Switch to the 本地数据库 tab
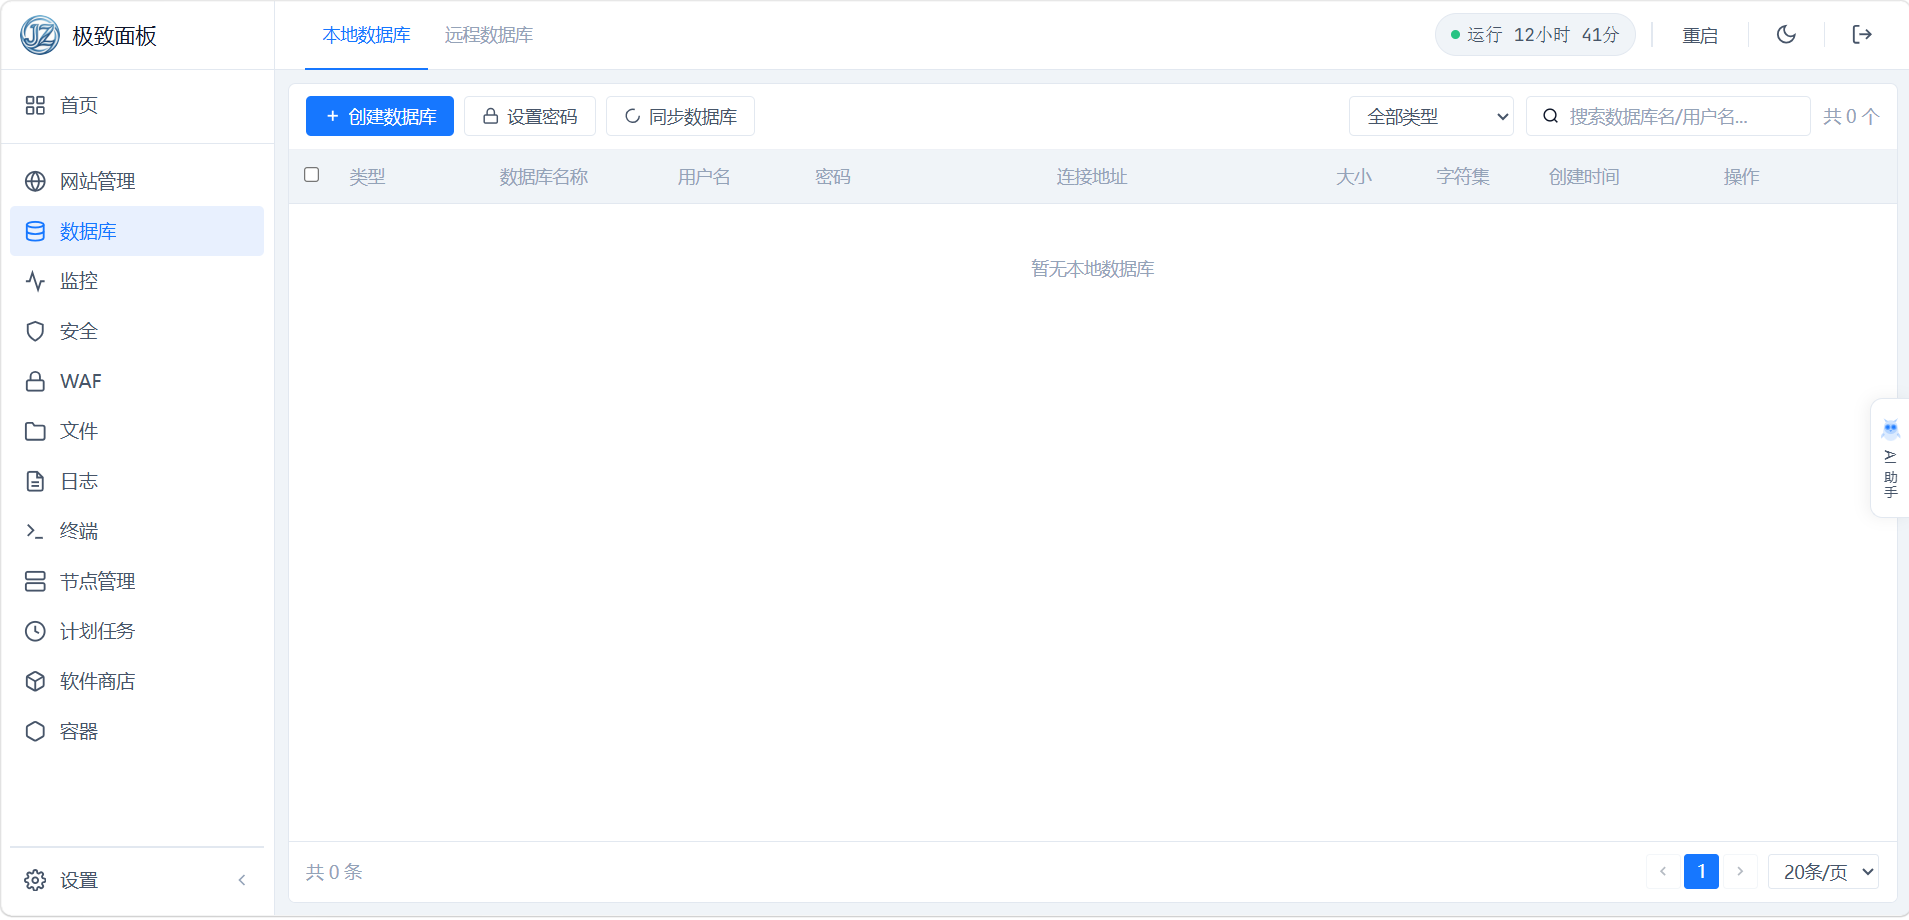Viewport: 1909px width, 920px height. tap(366, 35)
